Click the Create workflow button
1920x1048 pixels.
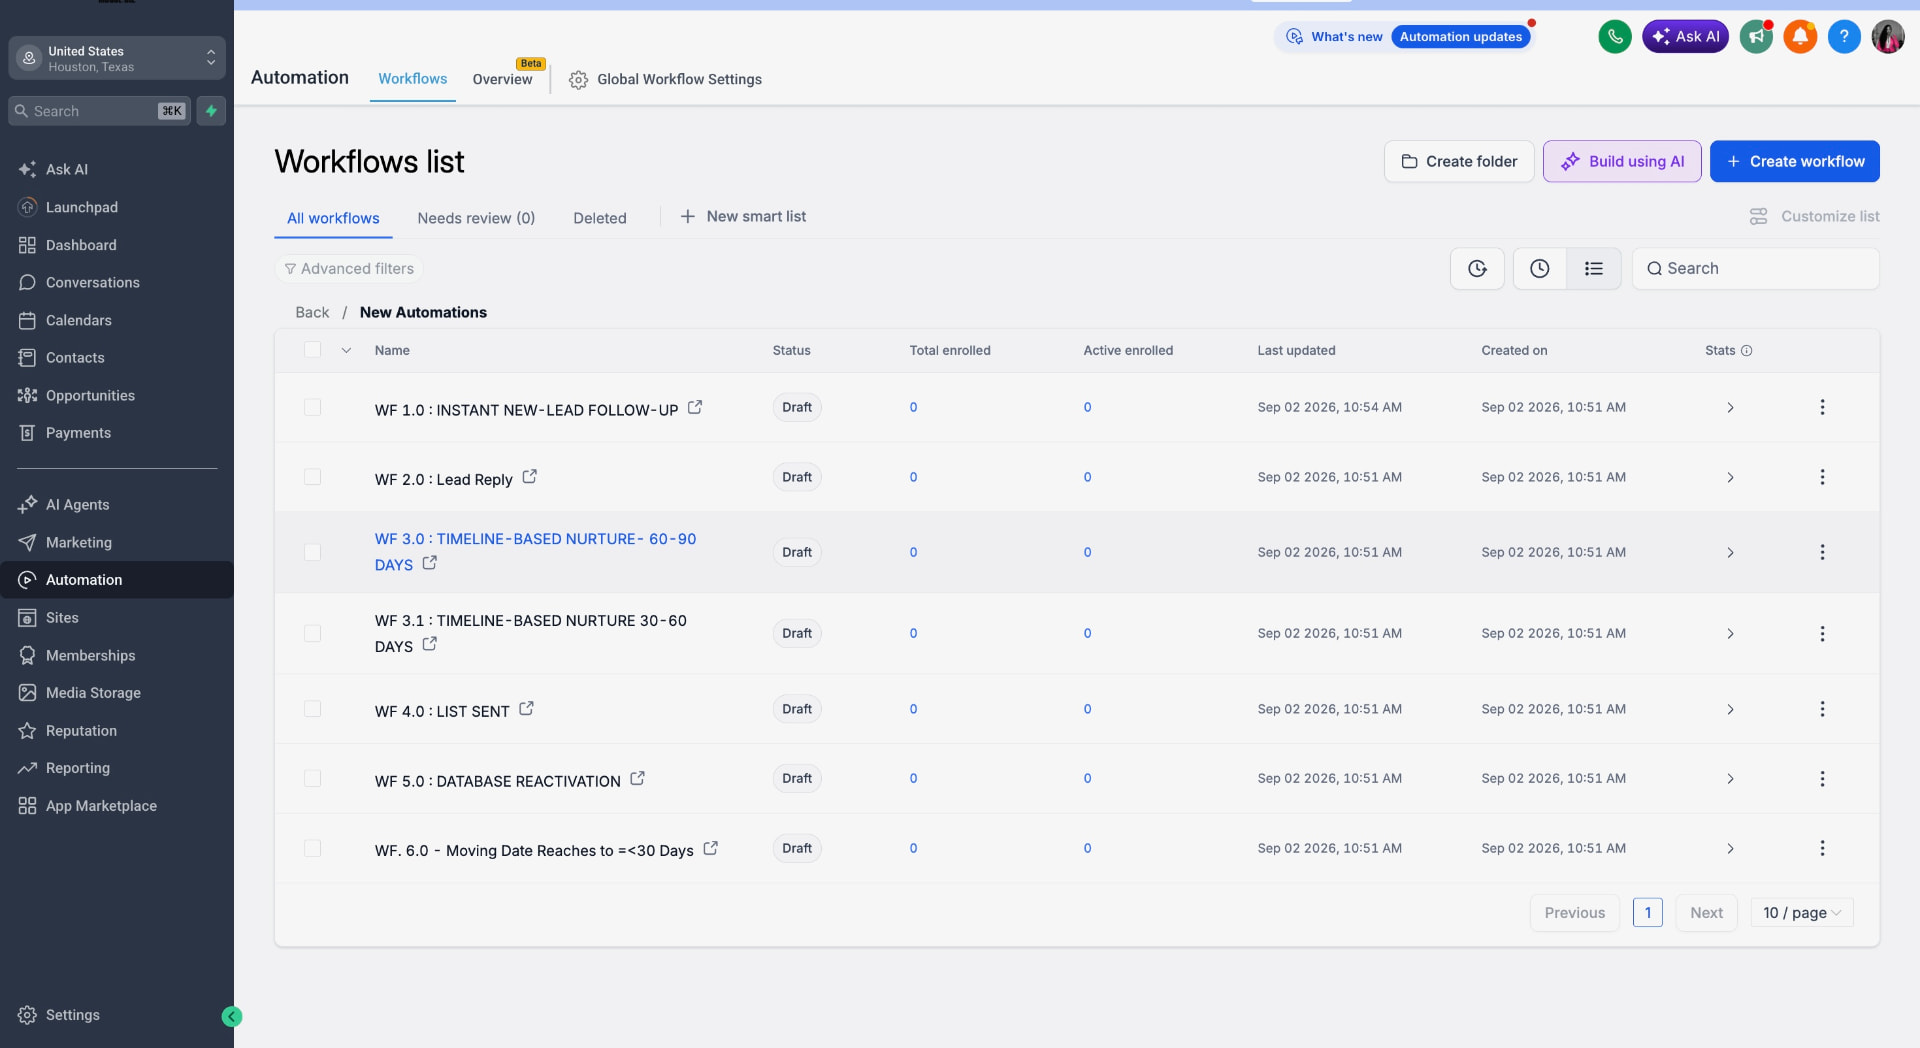click(1794, 161)
